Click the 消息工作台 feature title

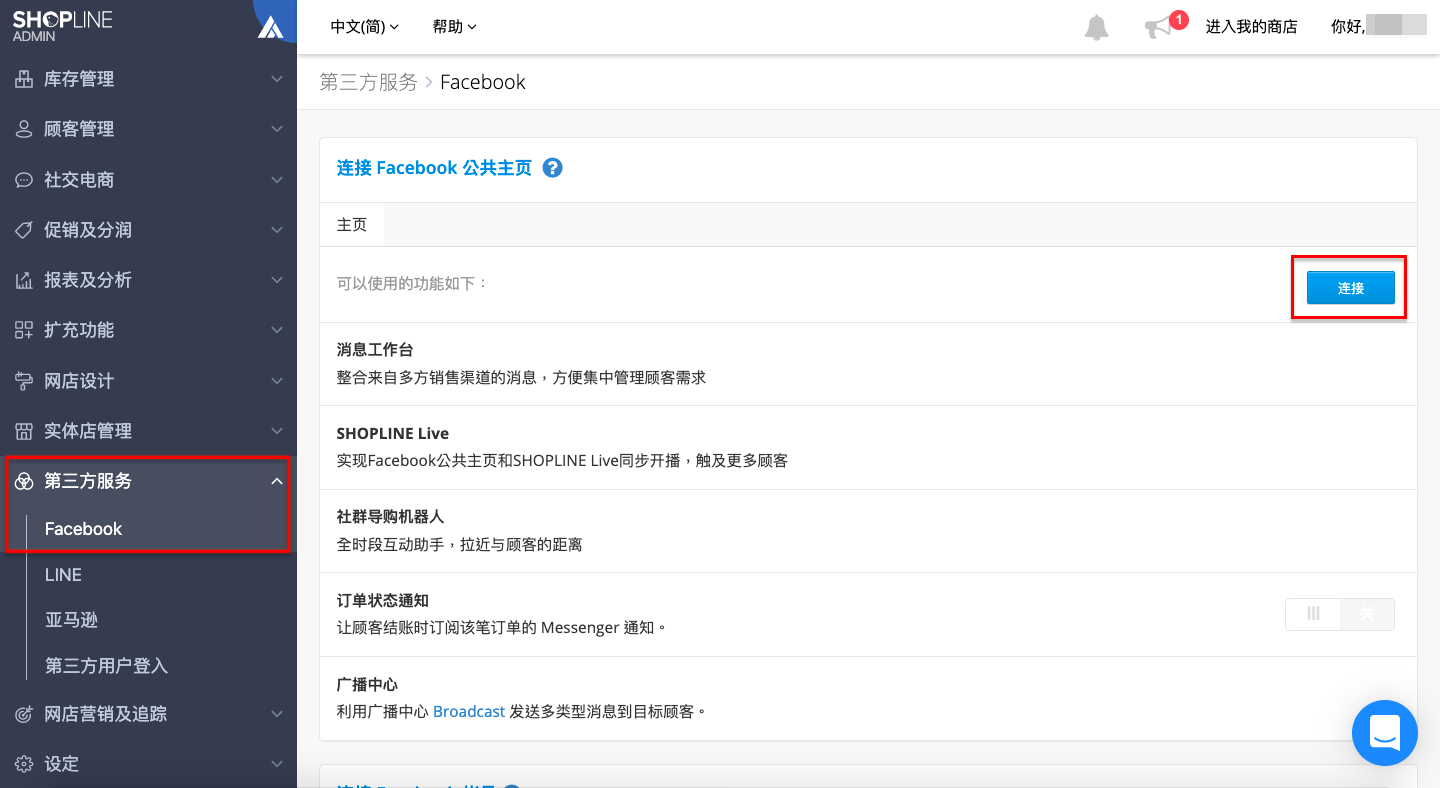point(375,350)
